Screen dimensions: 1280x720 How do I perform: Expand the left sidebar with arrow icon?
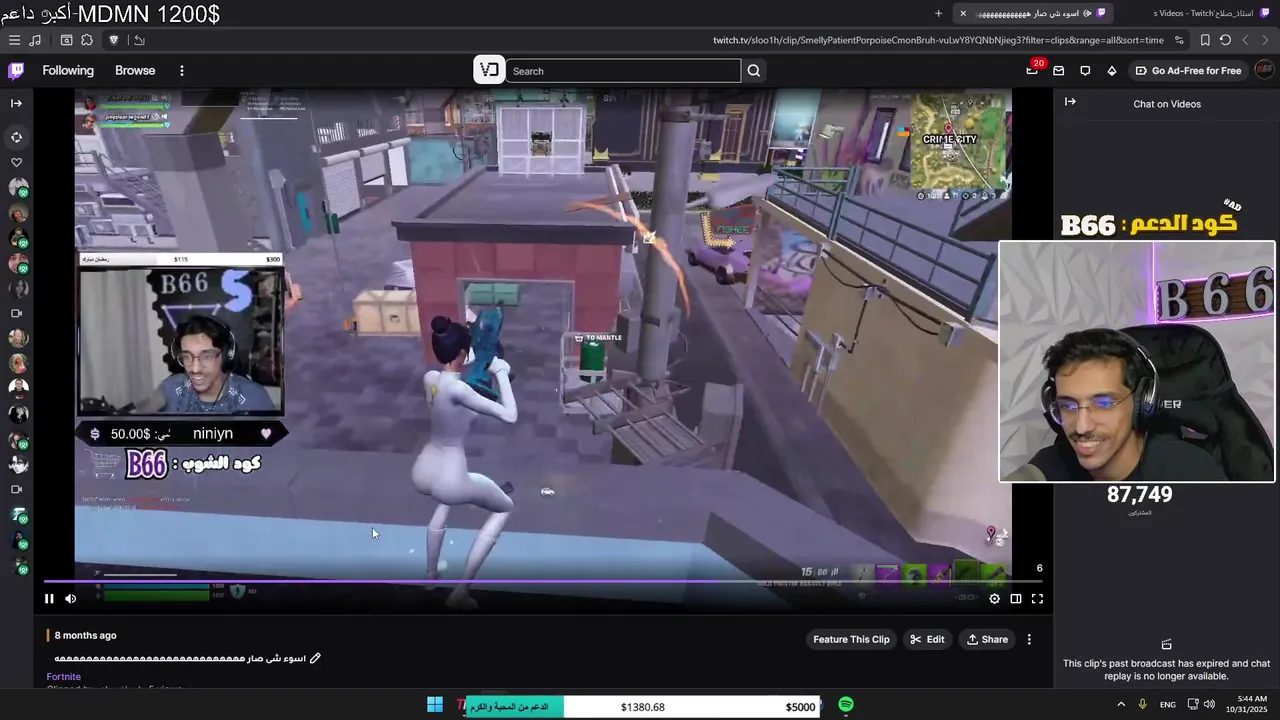[x=16, y=103]
